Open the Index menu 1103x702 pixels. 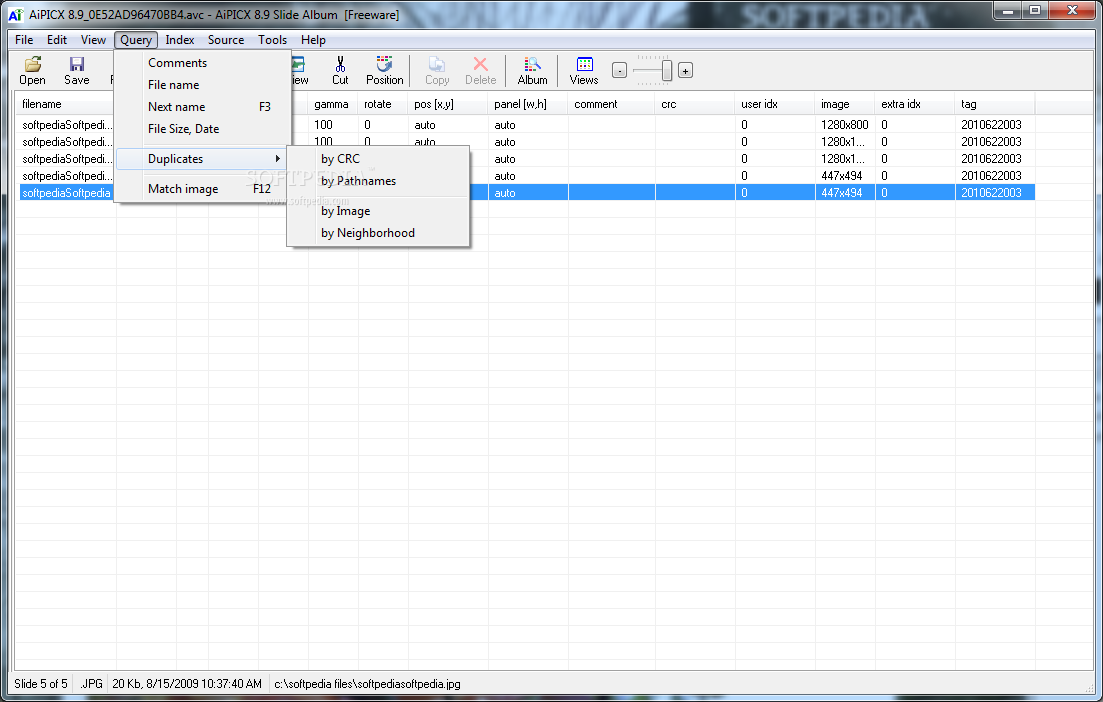pos(180,40)
